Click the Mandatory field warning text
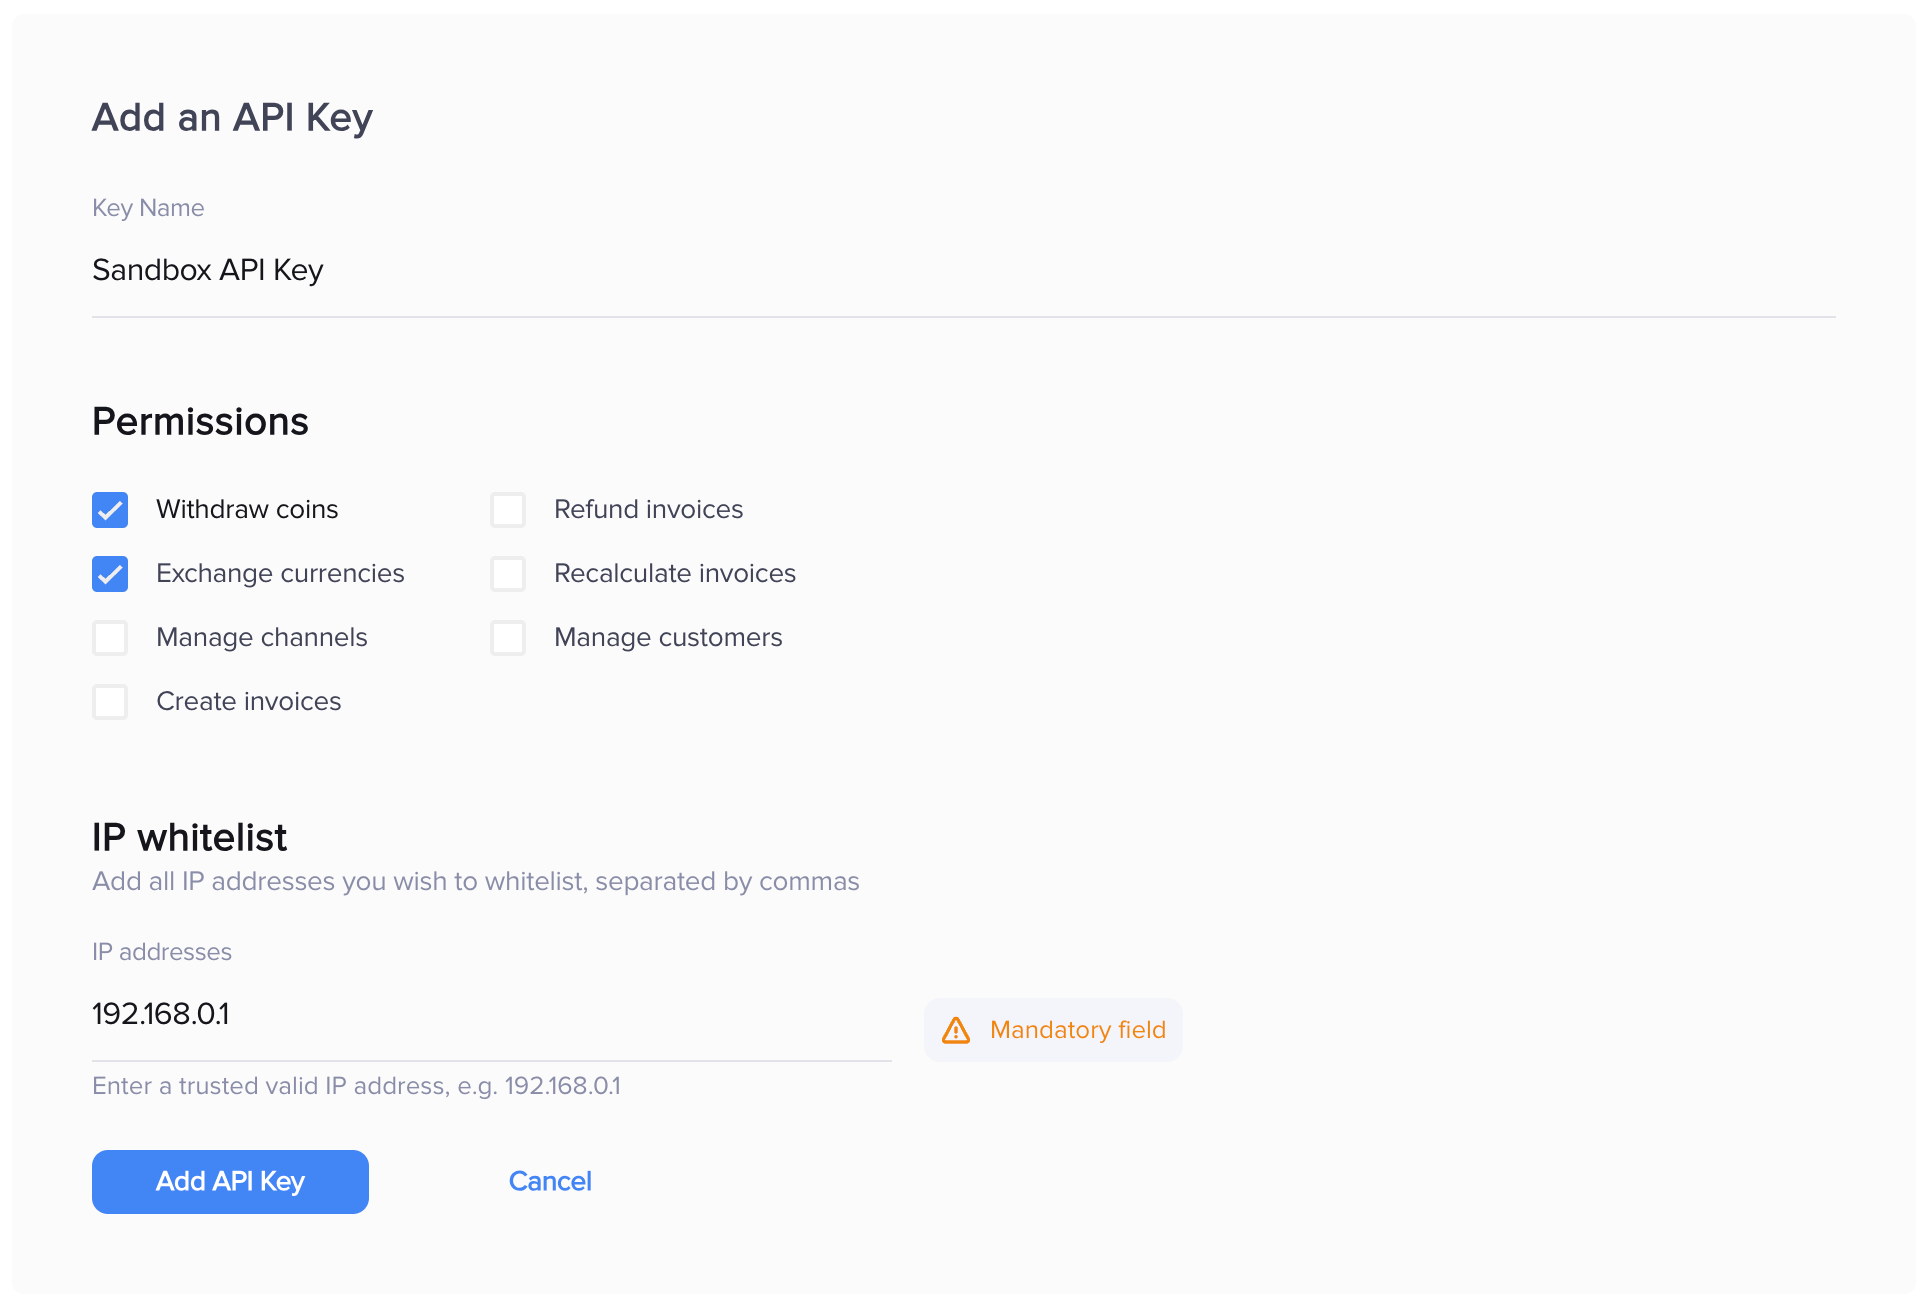The height and width of the screenshot is (1306, 1926). click(x=1077, y=1030)
